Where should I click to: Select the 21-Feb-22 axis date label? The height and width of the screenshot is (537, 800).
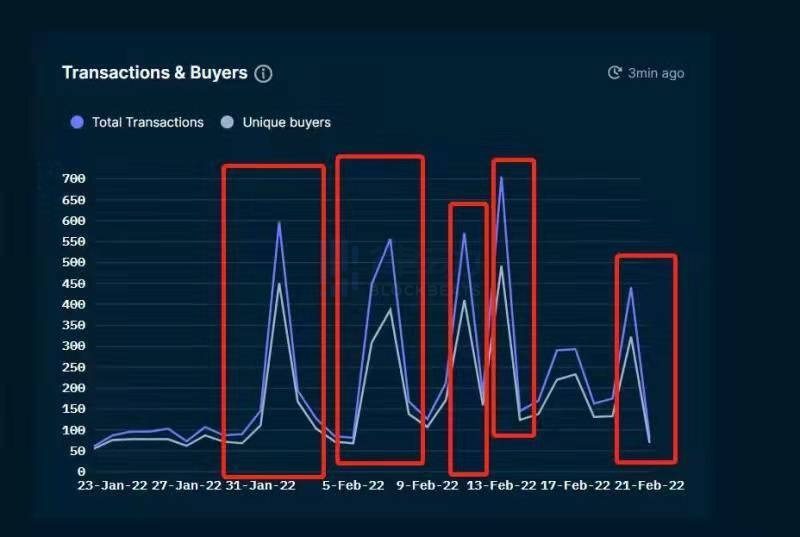[649, 485]
